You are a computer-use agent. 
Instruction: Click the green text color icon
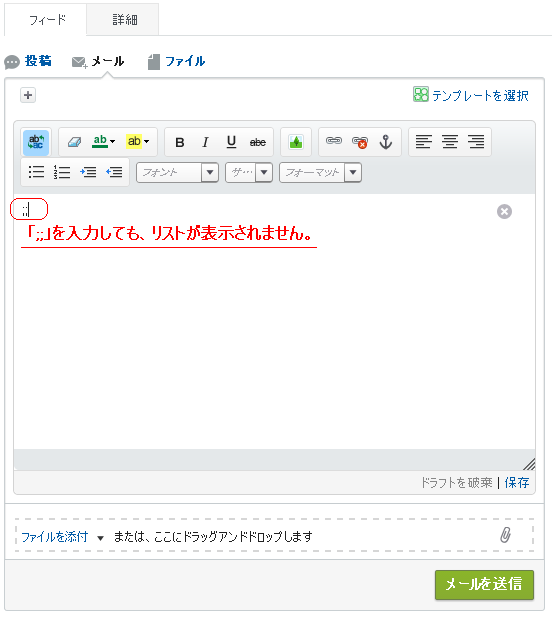click(x=100, y=141)
